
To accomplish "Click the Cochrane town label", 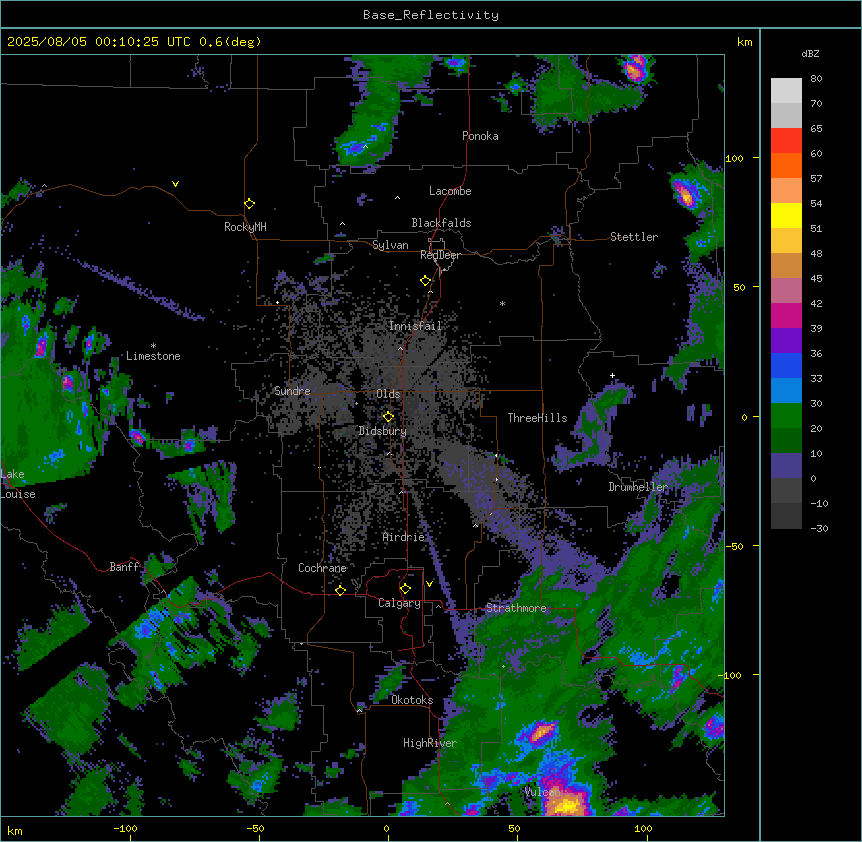I will (x=322, y=568).
